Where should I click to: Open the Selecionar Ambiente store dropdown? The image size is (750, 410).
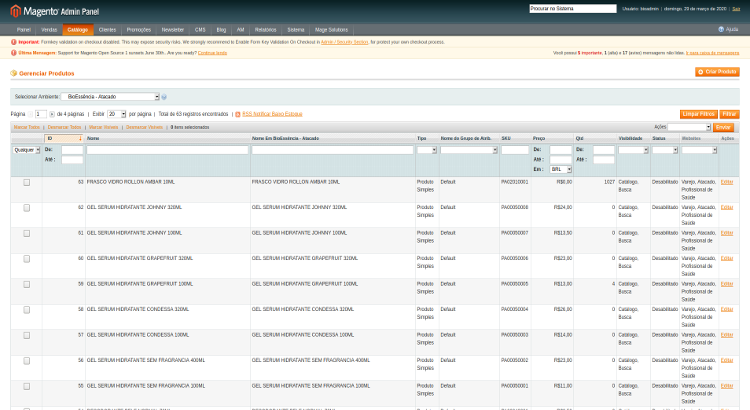pyautogui.click(x=110, y=97)
